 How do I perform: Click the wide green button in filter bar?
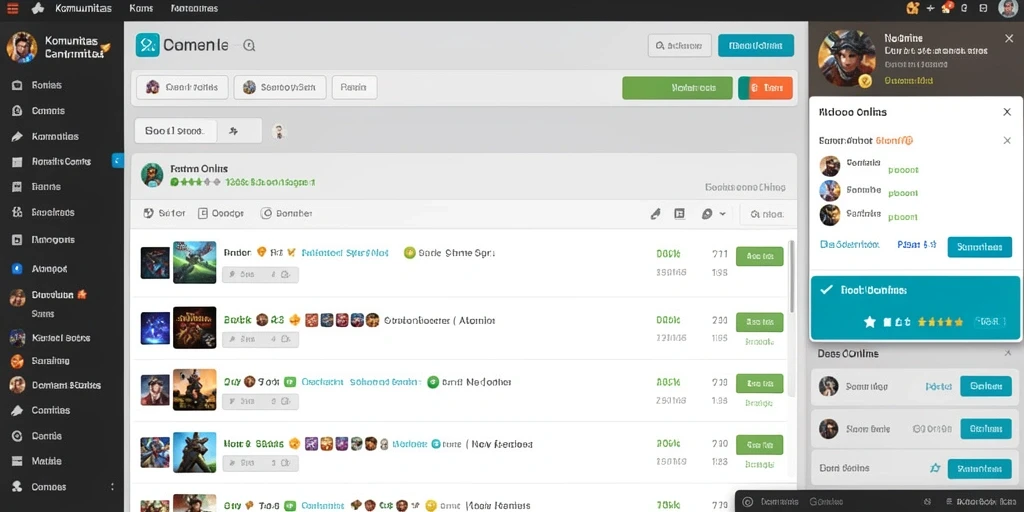[677, 88]
